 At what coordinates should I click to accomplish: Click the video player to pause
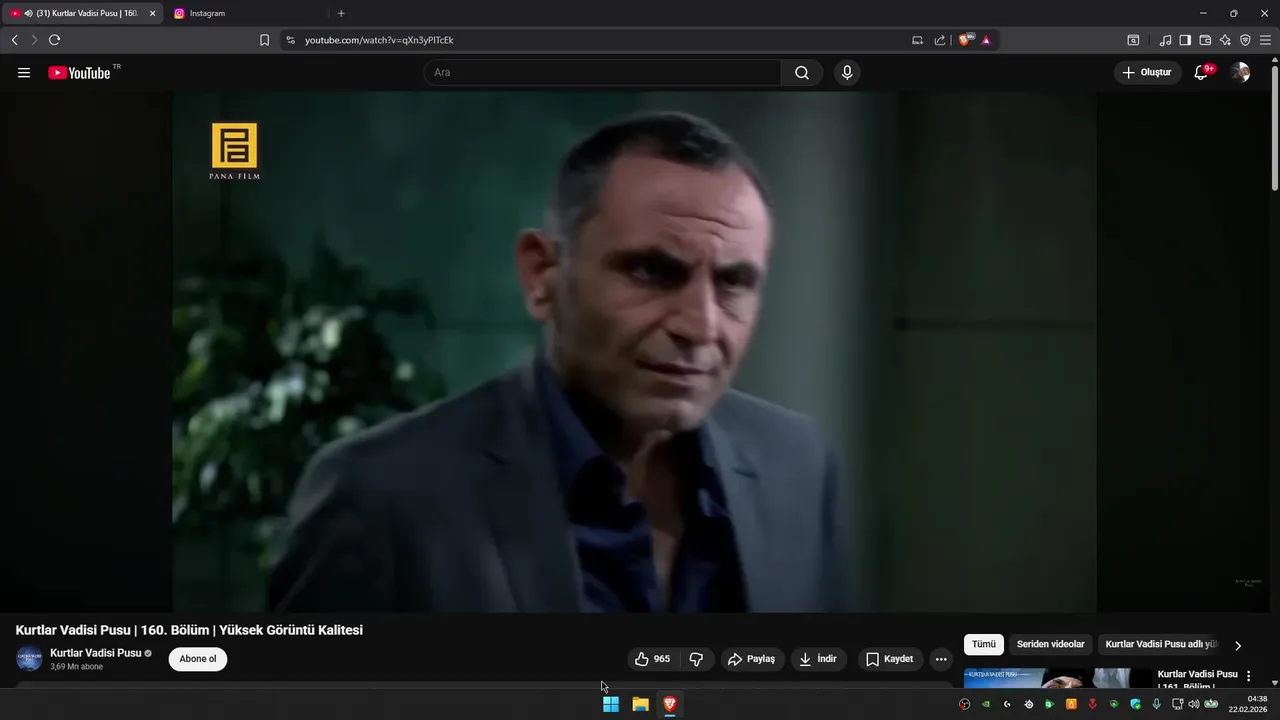point(634,352)
